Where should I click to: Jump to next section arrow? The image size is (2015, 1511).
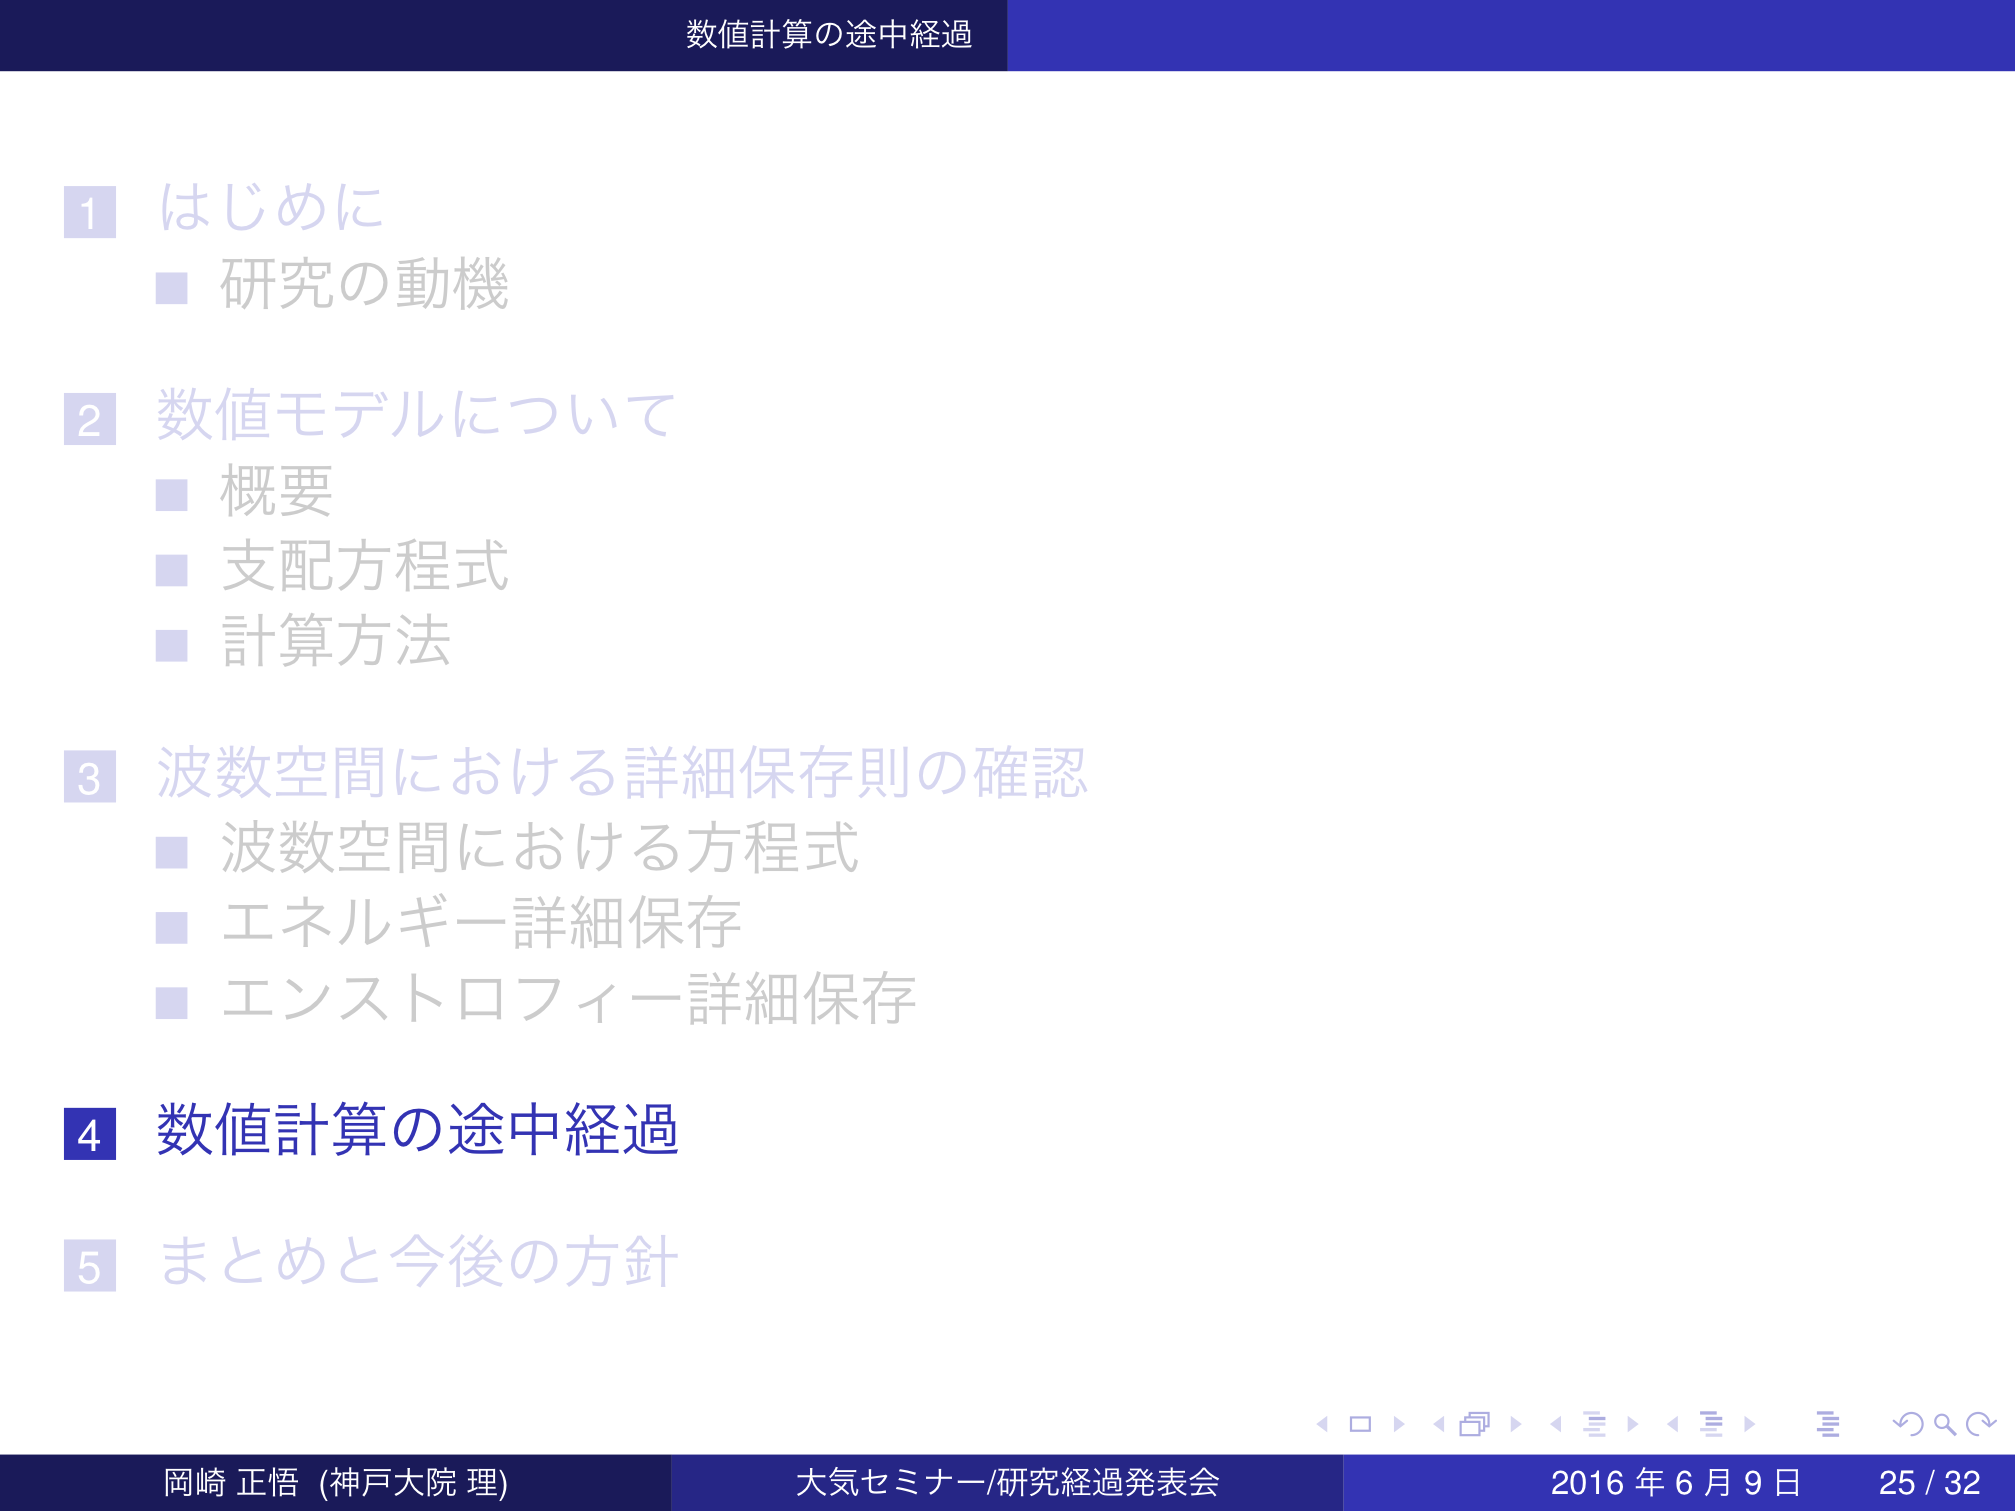[x=1750, y=1424]
